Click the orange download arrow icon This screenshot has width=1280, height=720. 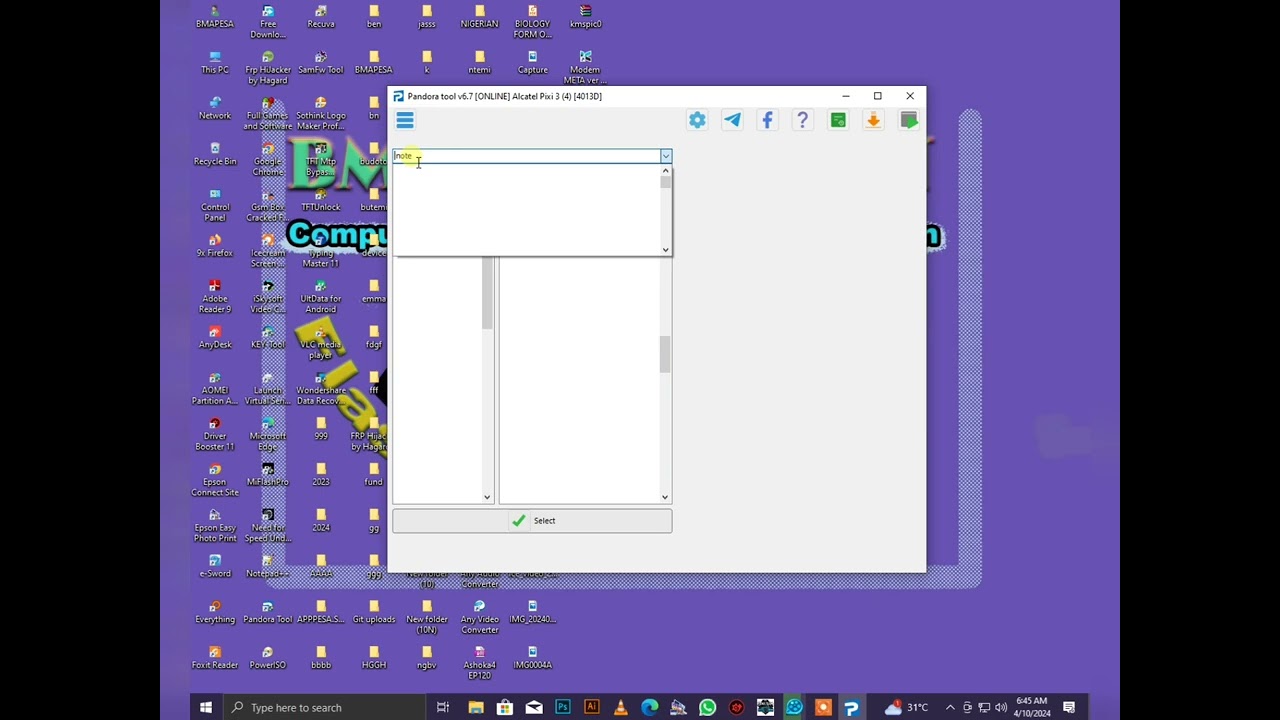coord(873,120)
